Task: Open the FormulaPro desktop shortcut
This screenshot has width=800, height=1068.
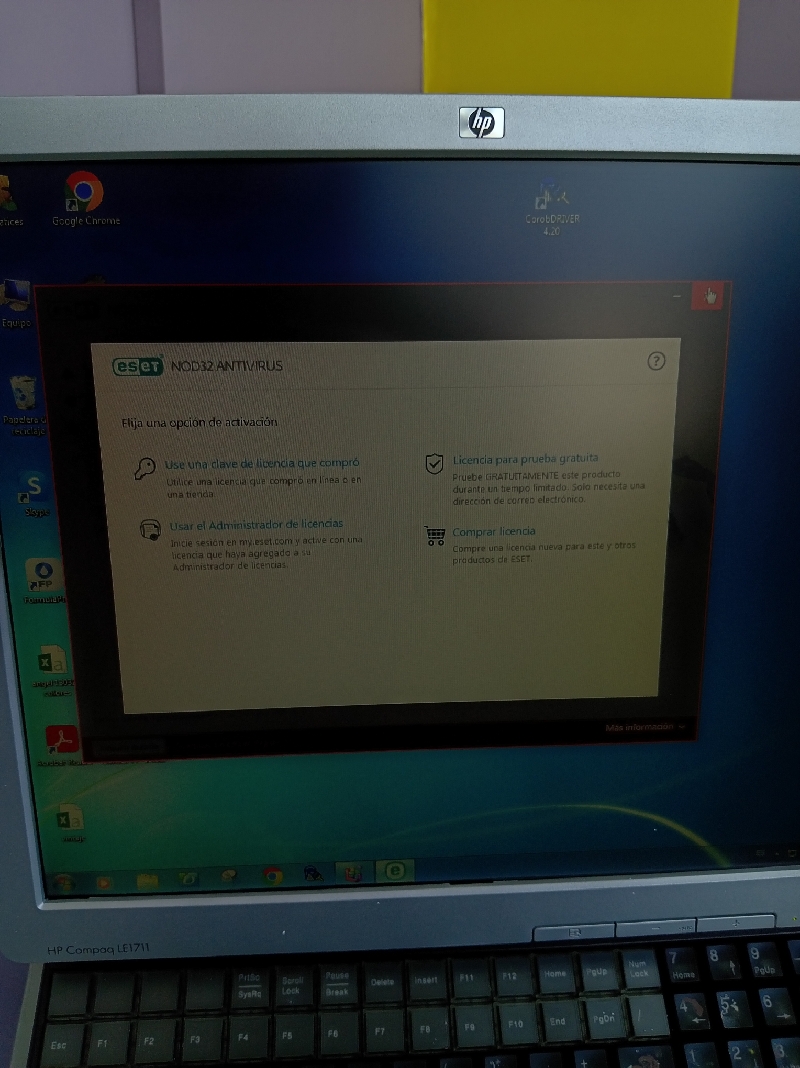Action: [x=44, y=581]
